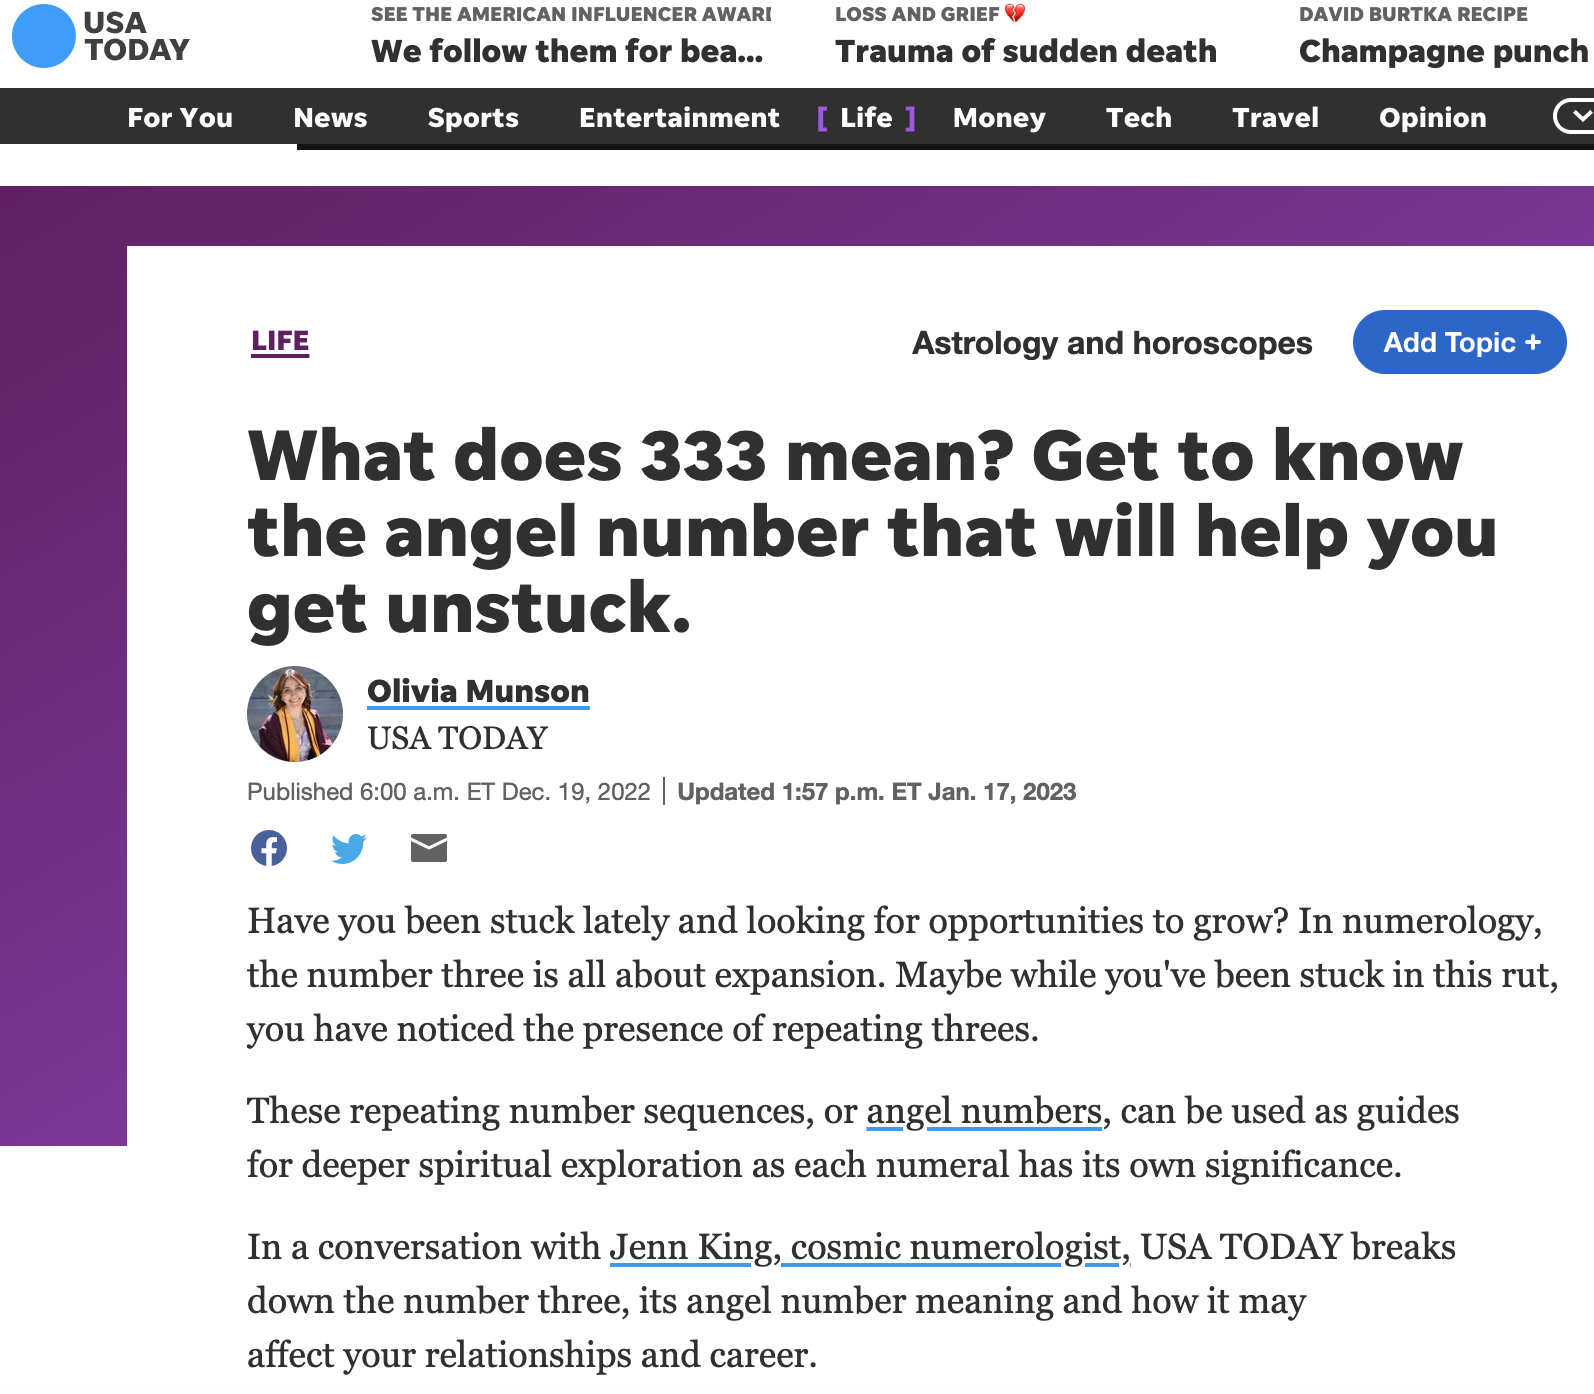Follow the angel numbers link
Viewport: 1594px width, 1394px height.
(x=984, y=1111)
